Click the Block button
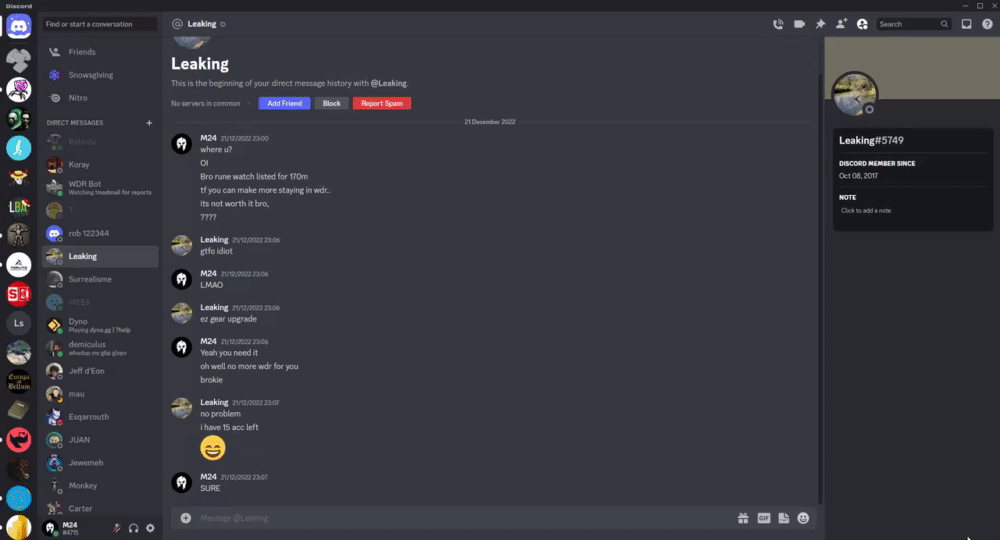Image resolution: width=1000 pixels, height=540 pixels. coord(332,103)
